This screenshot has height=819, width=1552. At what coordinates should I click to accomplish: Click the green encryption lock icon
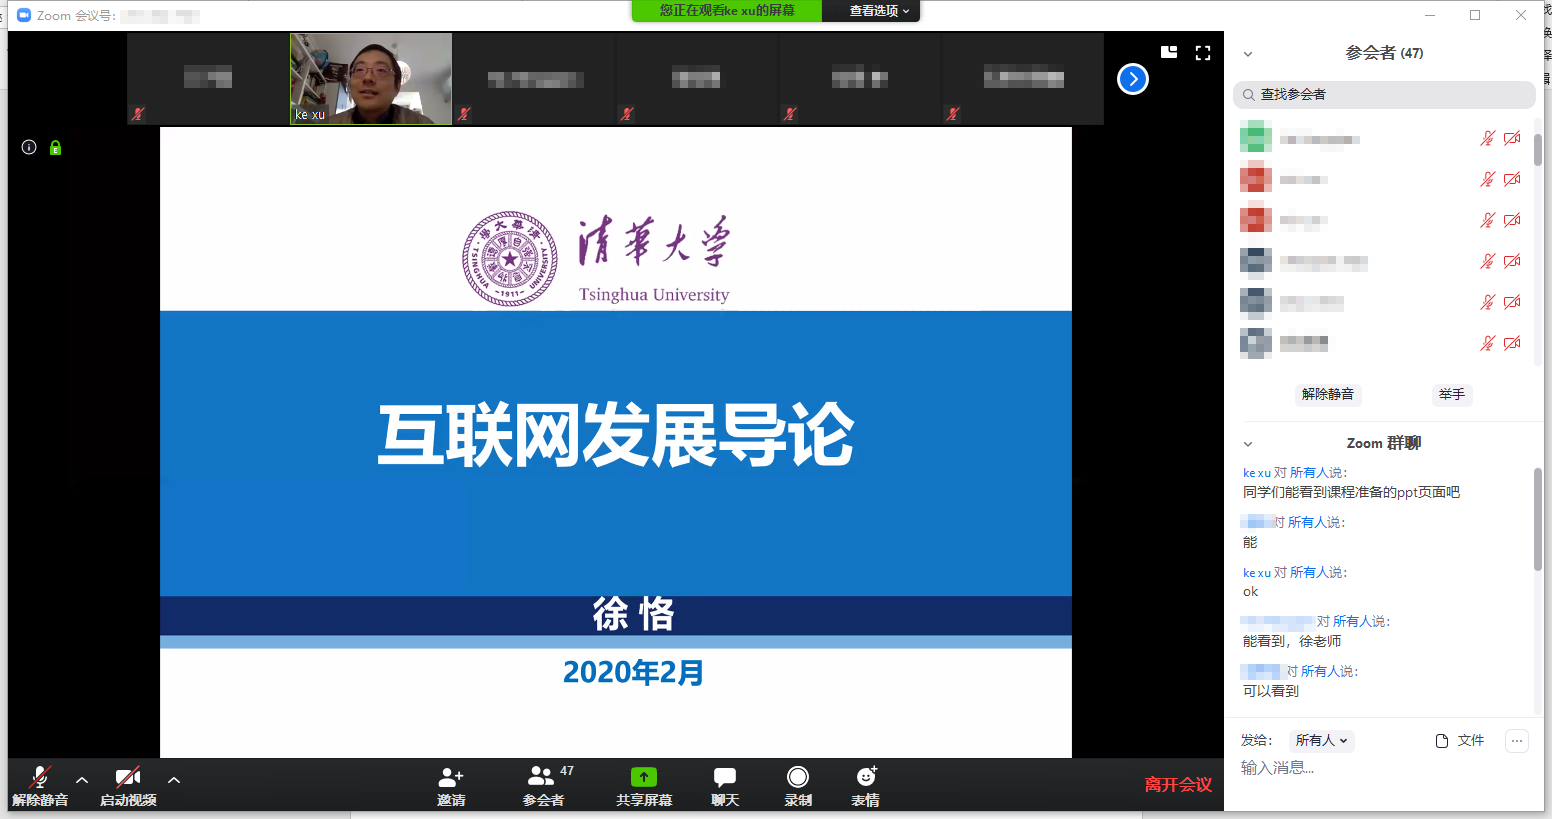coord(55,147)
